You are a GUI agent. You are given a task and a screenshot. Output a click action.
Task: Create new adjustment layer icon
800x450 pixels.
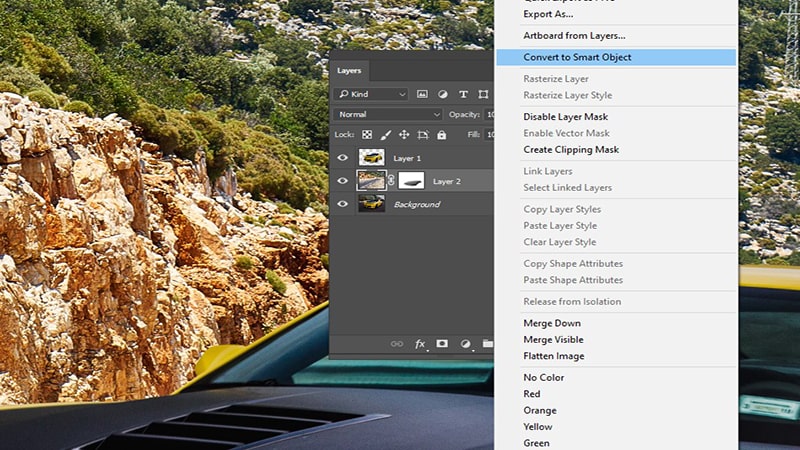tap(465, 344)
